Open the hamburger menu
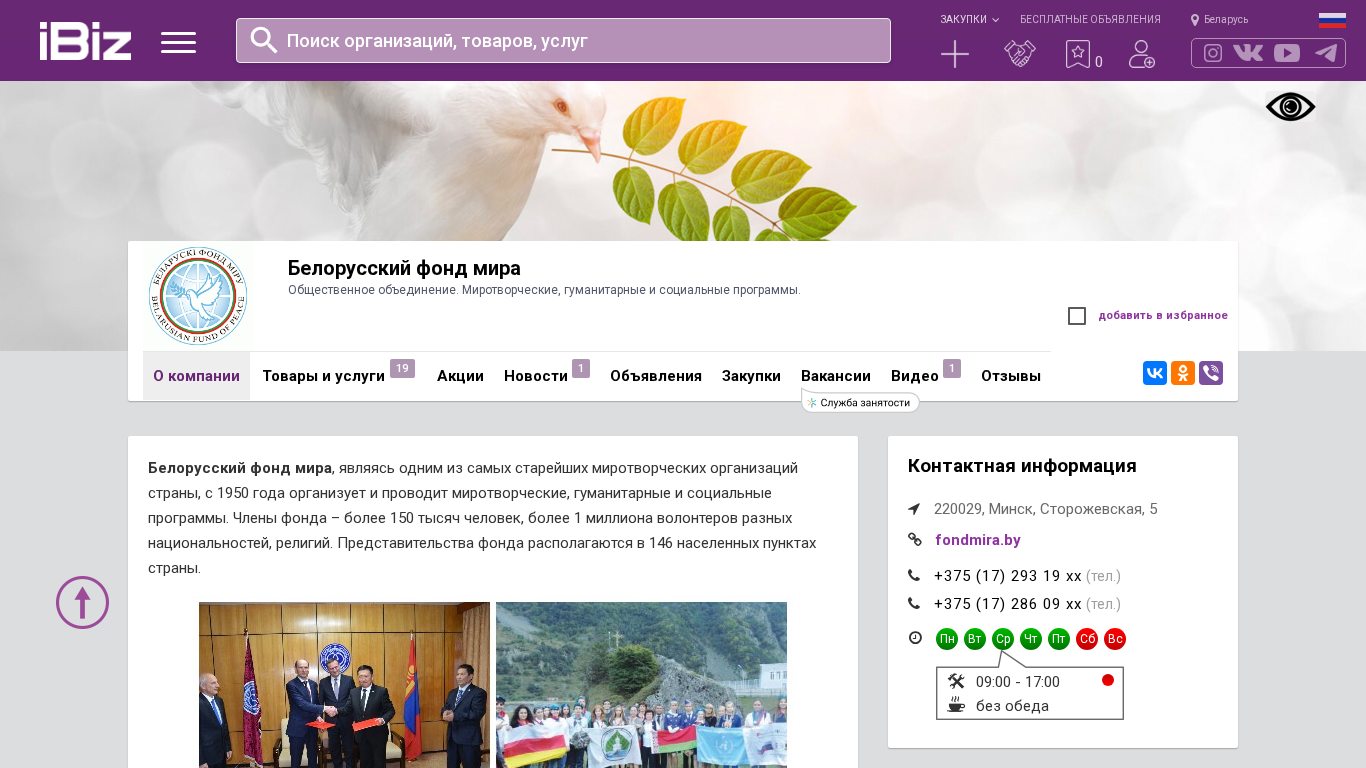 (x=178, y=42)
